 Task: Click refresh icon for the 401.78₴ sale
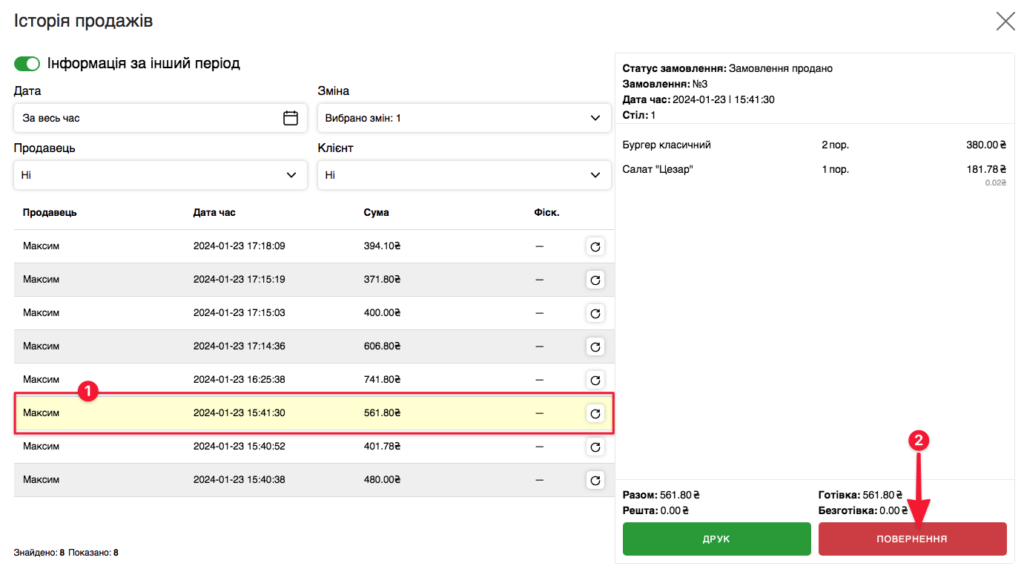click(x=595, y=446)
